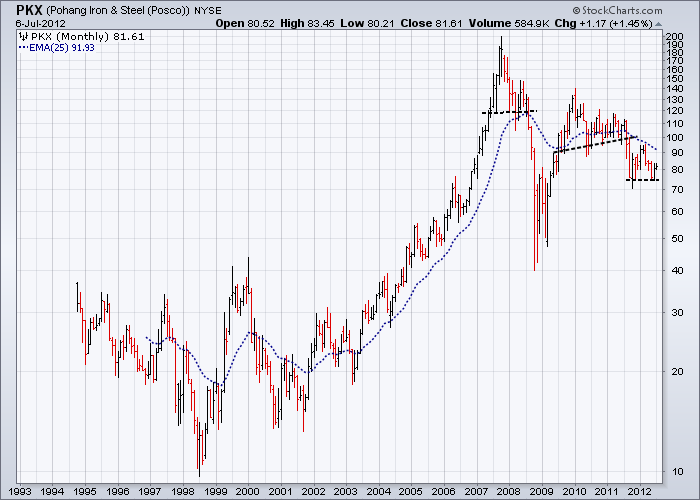Click the Chg +1.17 (+1.45%) value
This screenshot has width=700, height=500.
604,24
